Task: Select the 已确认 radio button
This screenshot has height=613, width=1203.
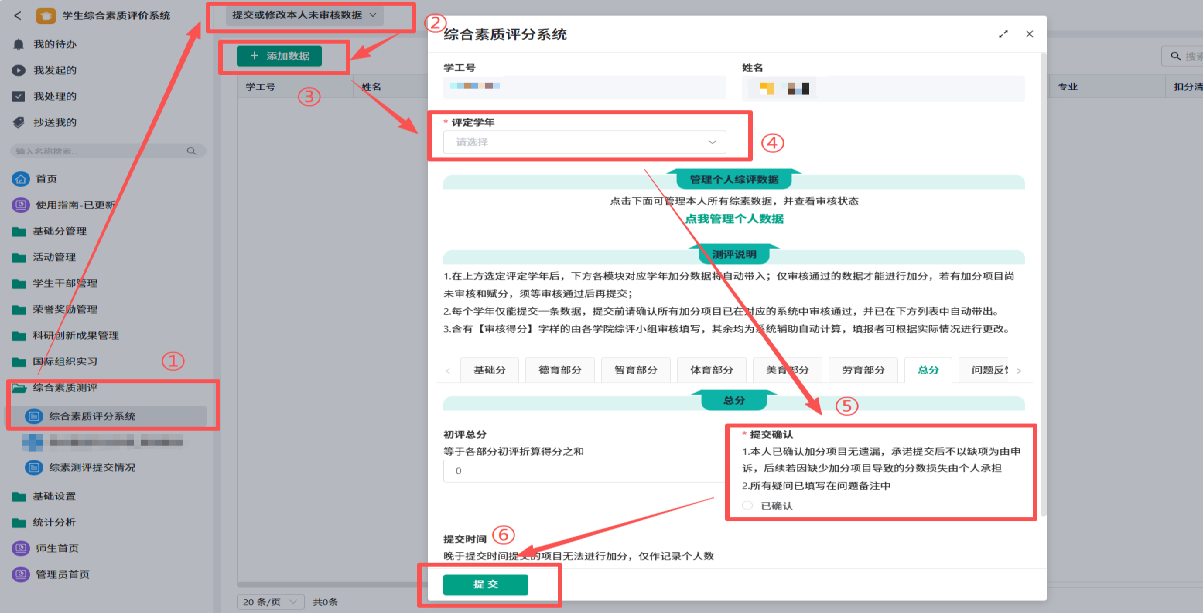Action: point(747,506)
